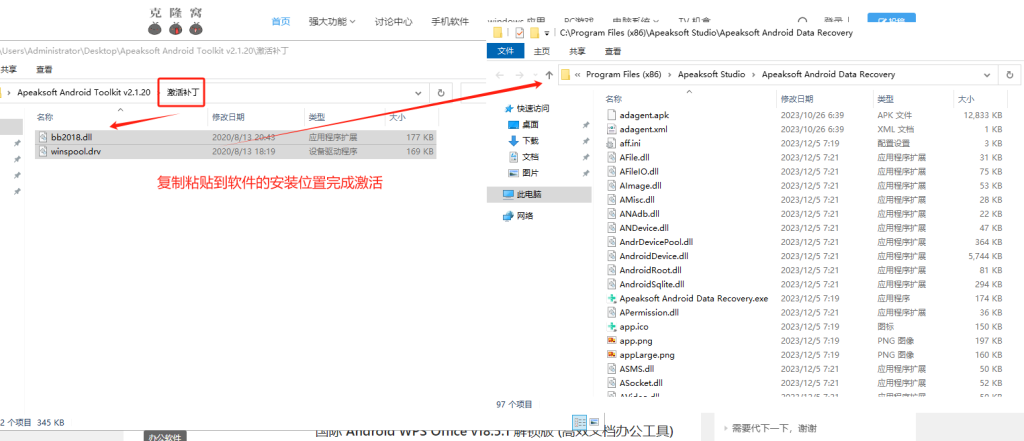The image size is (1024, 441).
Task: Open the 需要代下一下,谢谢 post link
Action: [x=774, y=429]
